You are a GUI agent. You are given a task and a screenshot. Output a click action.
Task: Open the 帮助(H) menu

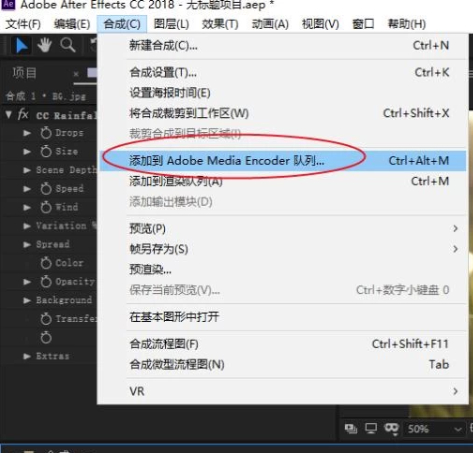[407, 24]
